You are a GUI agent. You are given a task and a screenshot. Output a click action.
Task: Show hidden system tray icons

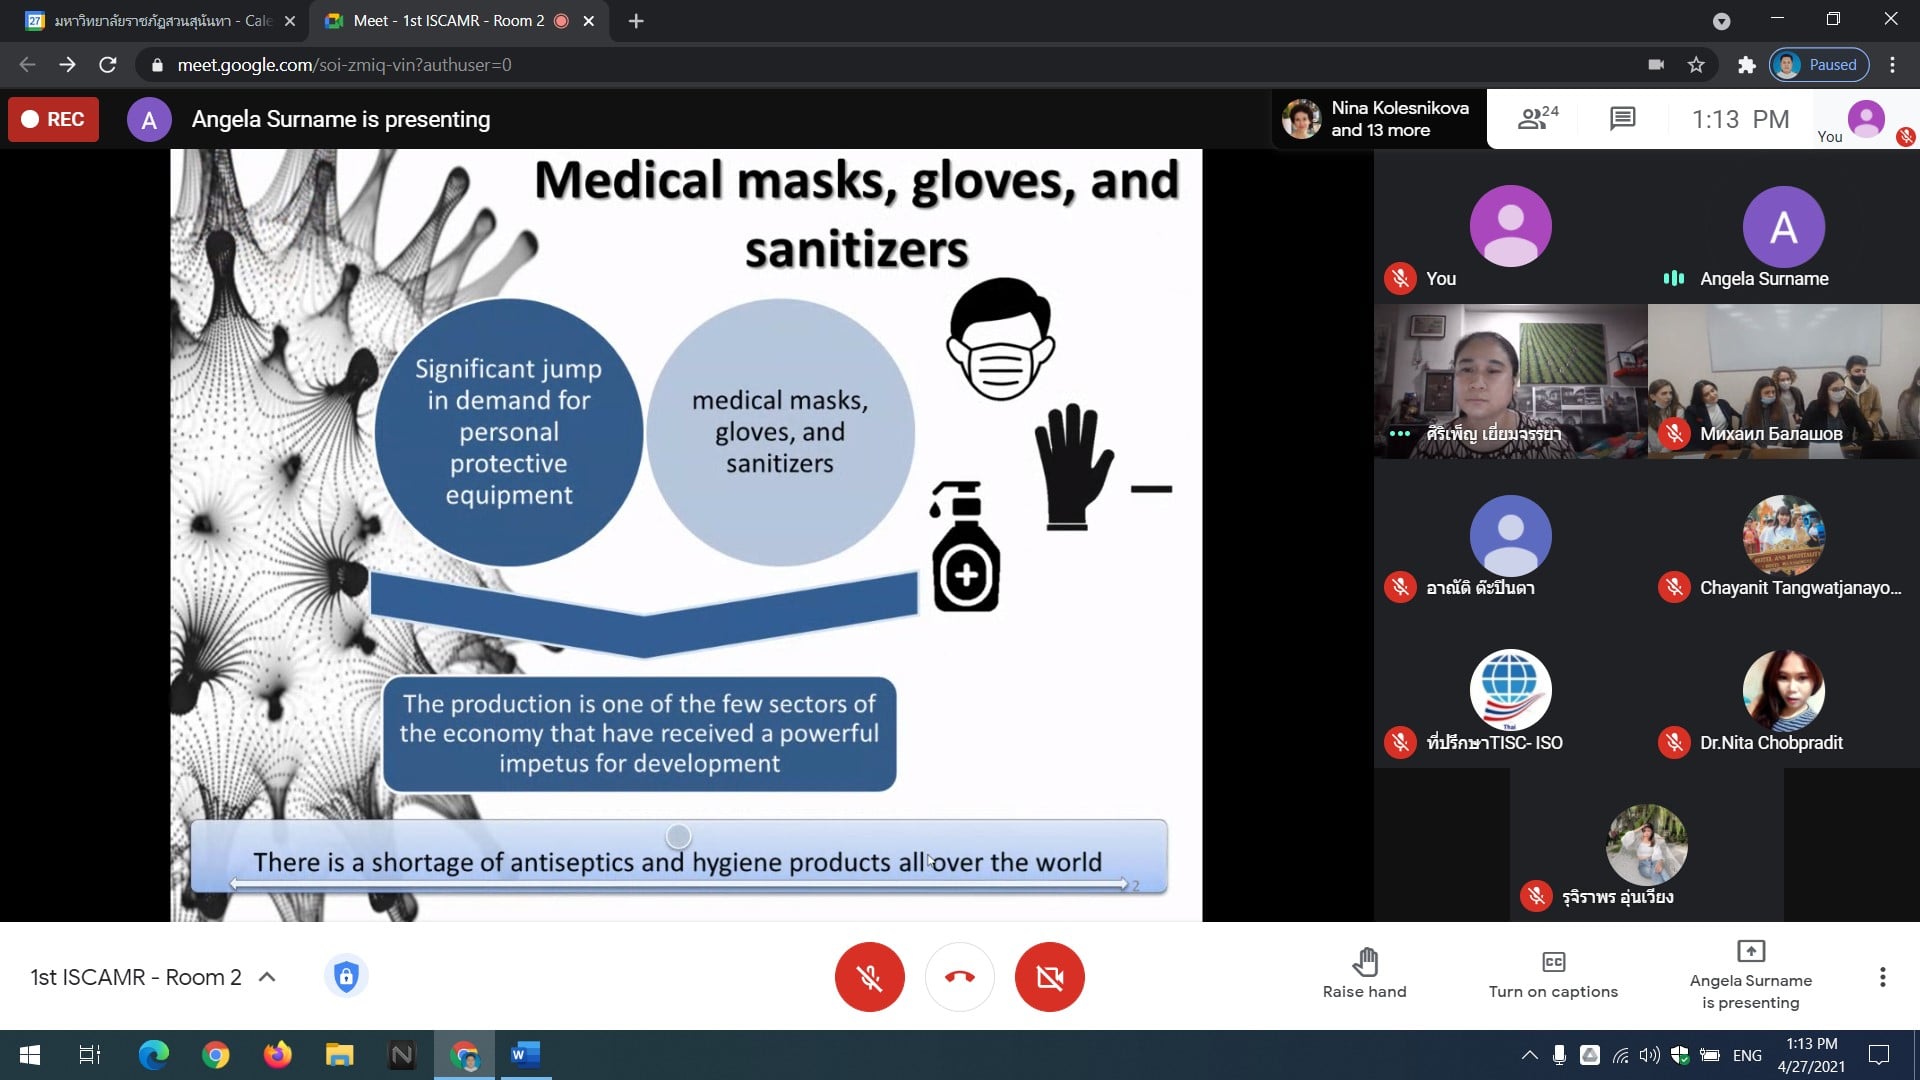[x=1529, y=1055]
